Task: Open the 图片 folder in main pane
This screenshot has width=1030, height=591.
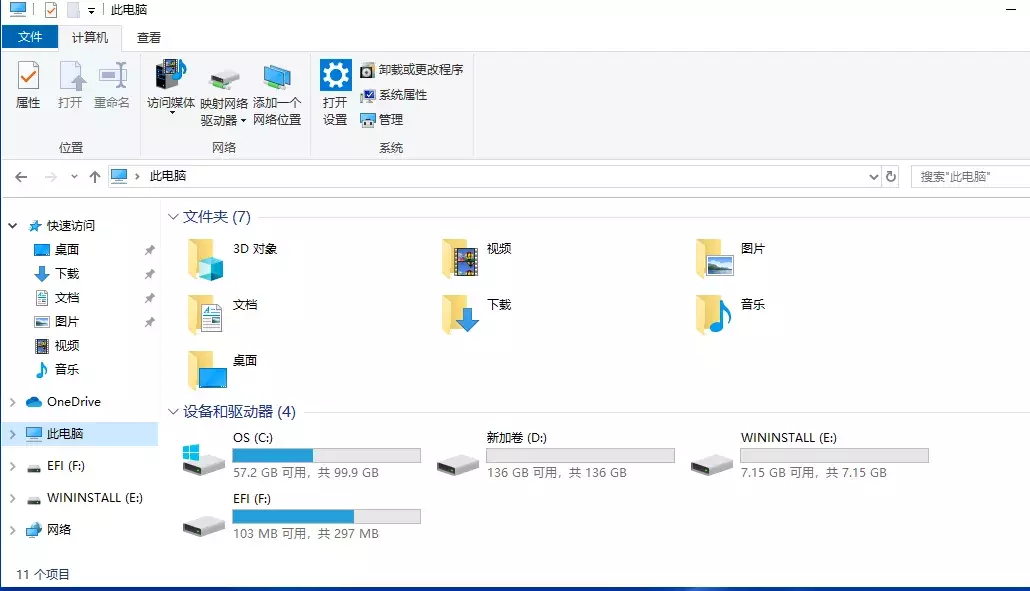Action: pos(731,259)
